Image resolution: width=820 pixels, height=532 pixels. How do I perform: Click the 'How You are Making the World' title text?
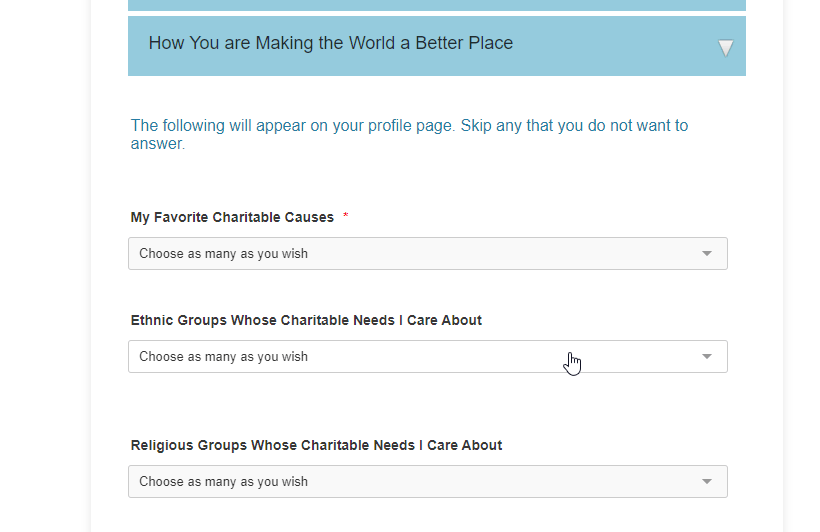[330, 43]
